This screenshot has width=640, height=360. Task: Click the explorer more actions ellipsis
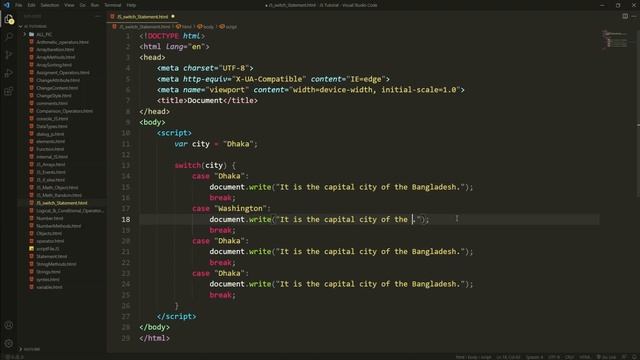click(x=98, y=16)
